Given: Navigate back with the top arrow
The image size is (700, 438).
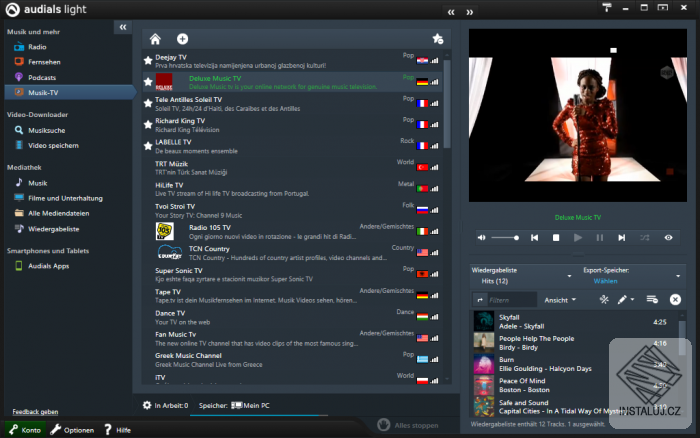Looking at the screenshot, I should 451,12.
